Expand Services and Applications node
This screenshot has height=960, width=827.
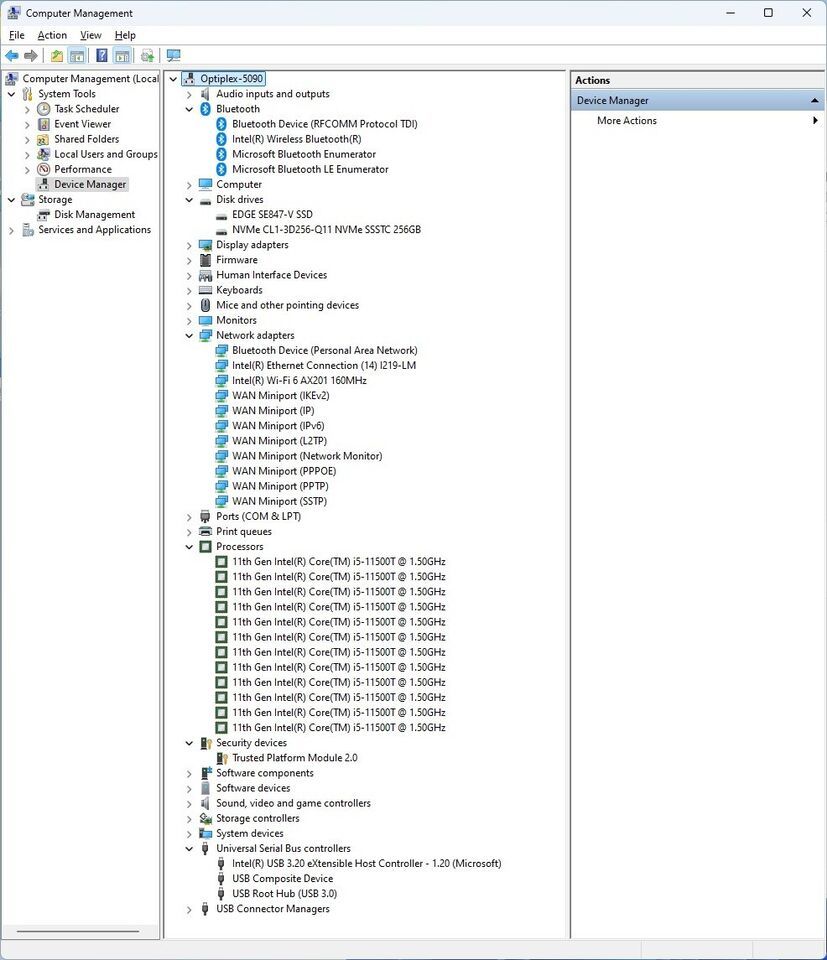click(12, 230)
